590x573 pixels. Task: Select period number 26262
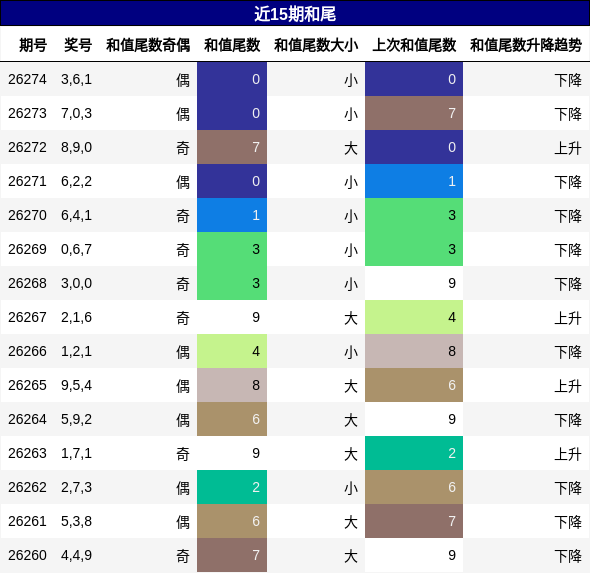coord(27,487)
